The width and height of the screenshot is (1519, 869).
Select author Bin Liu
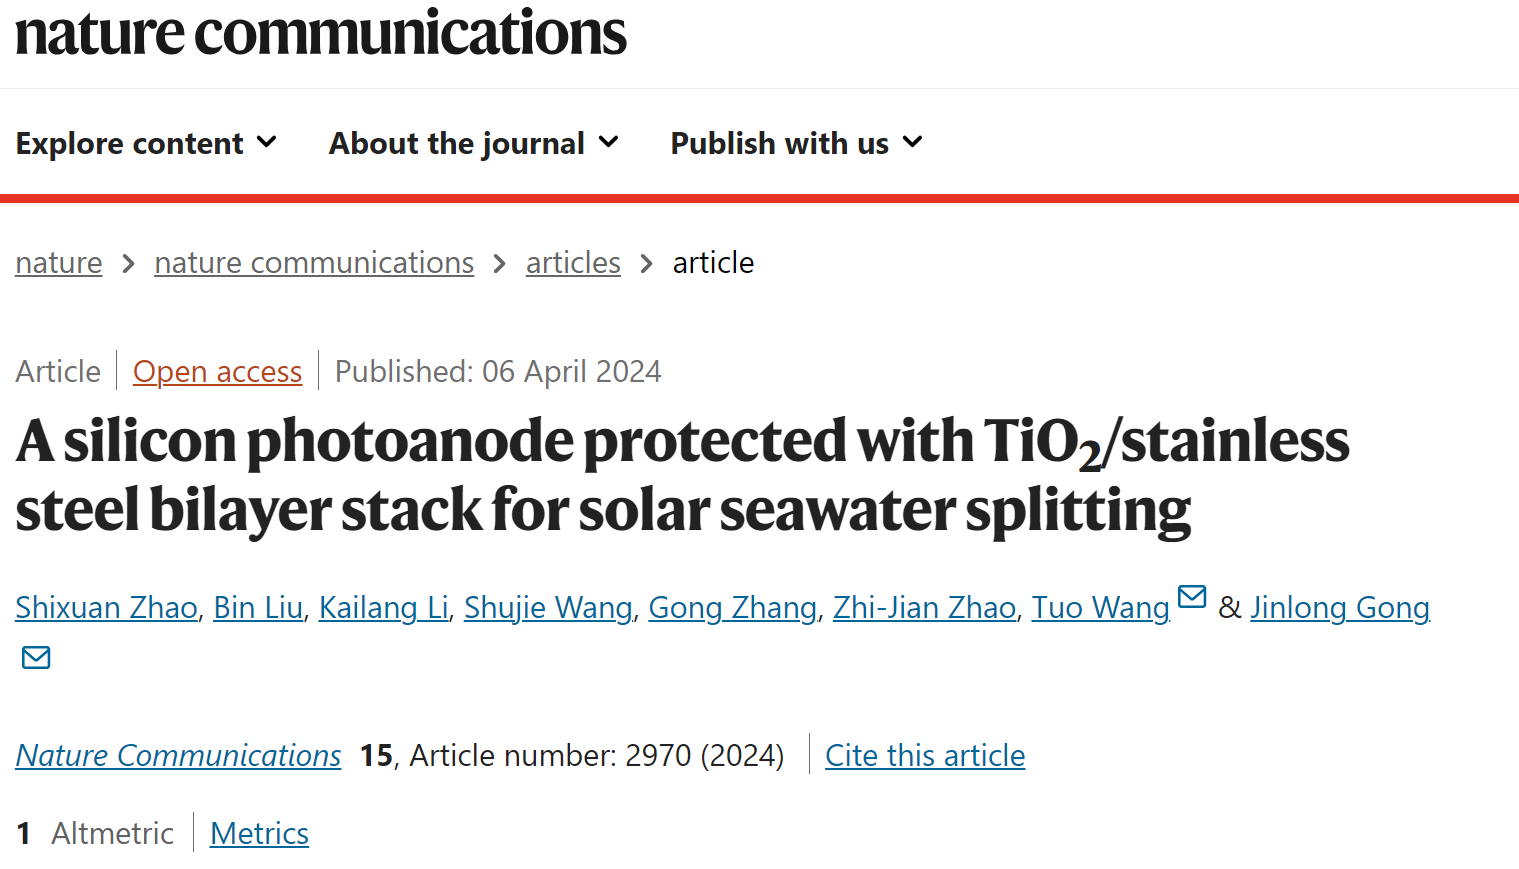258,607
